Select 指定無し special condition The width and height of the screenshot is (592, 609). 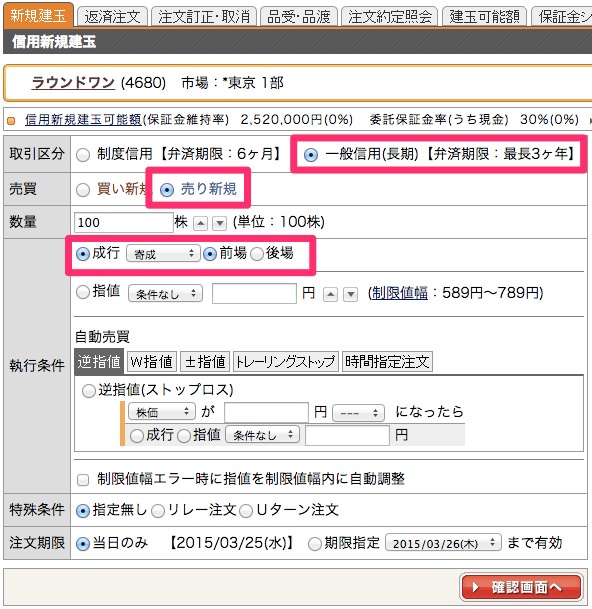pos(83,511)
